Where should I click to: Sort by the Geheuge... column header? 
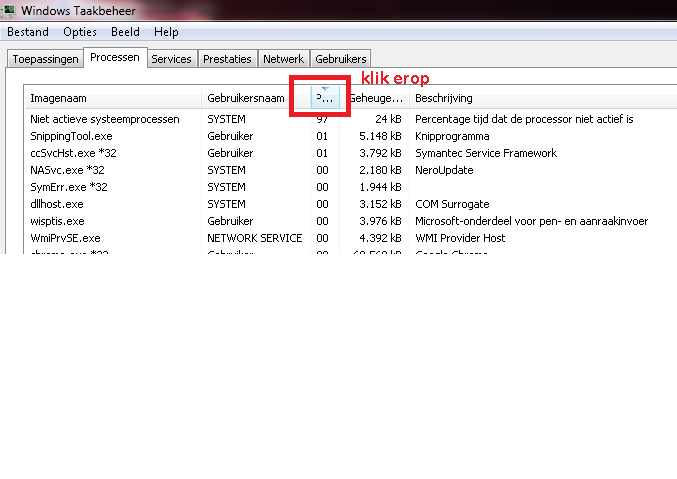pos(375,98)
